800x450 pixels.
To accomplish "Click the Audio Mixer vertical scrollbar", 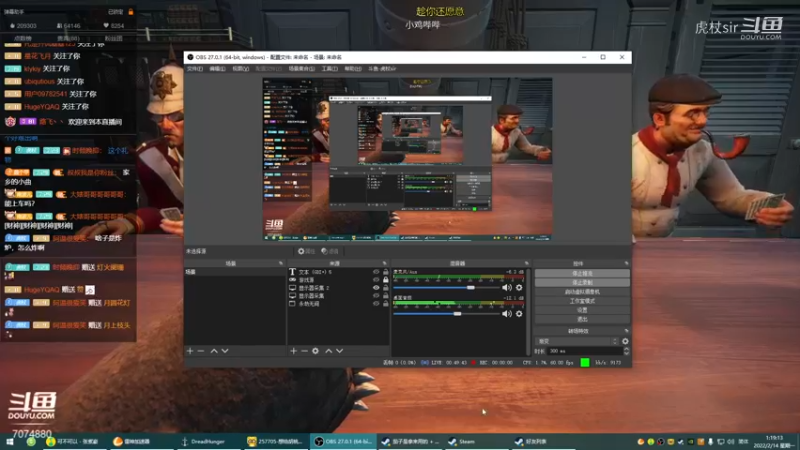I will pyautogui.click(x=528, y=311).
